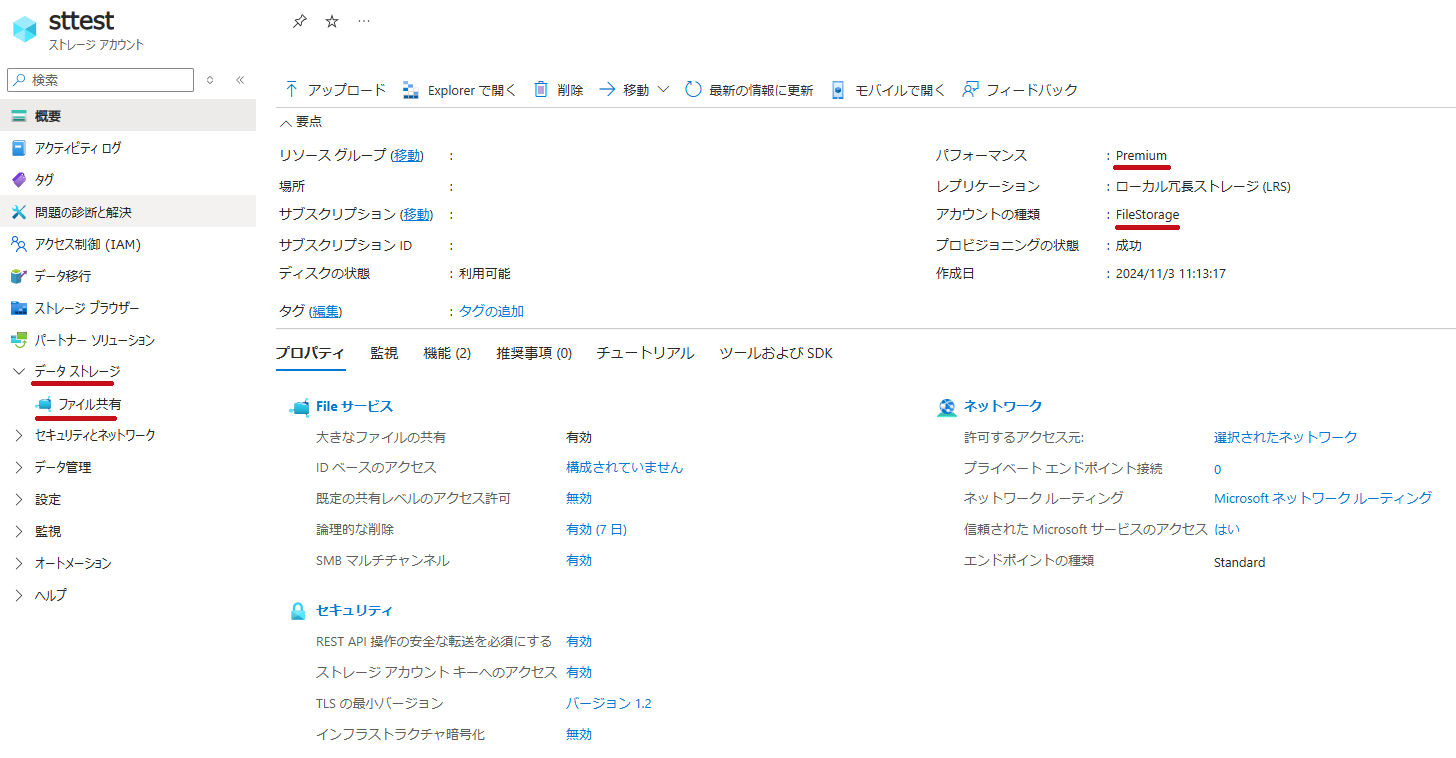The width and height of the screenshot is (1456, 758).
Task: Open アクティビティ ログ in the sidebar
Action: point(128,148)
